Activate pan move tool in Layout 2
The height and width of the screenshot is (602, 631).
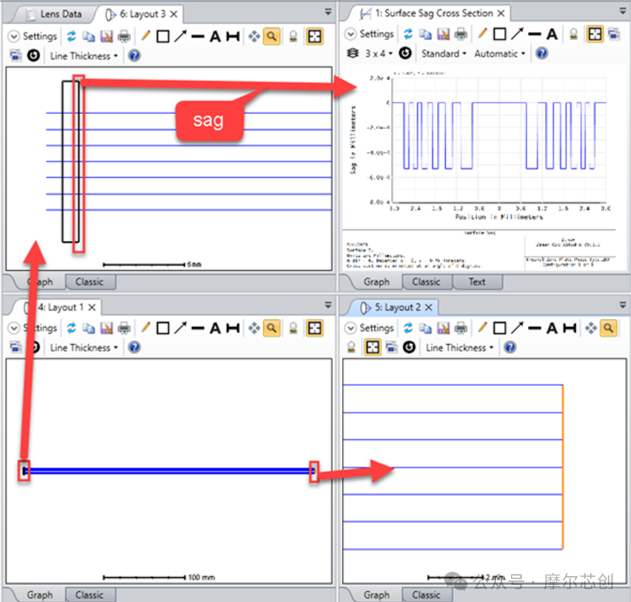[x=591, y=328]
